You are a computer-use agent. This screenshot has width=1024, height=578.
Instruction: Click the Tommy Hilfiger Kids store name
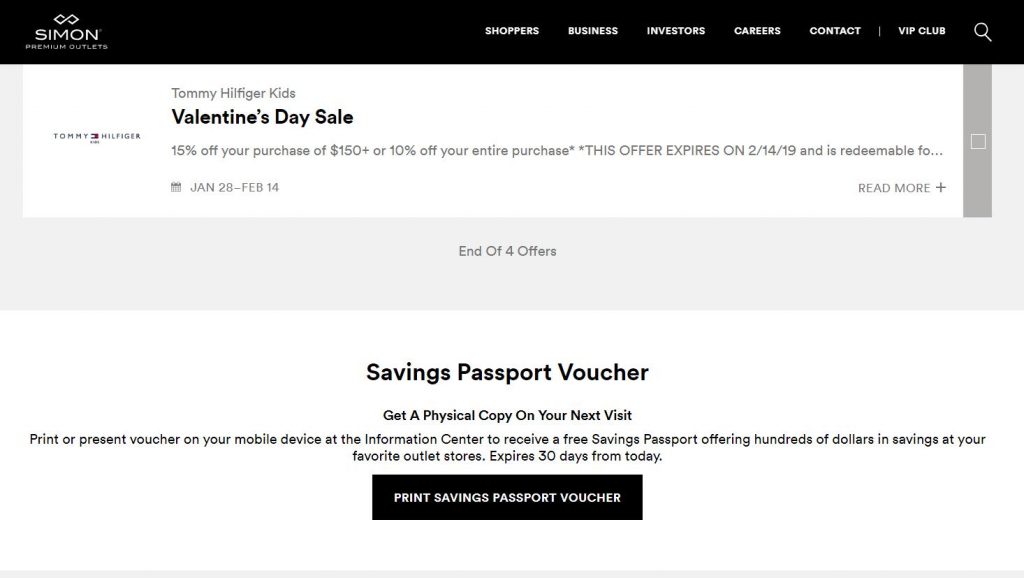click(234, 93)
